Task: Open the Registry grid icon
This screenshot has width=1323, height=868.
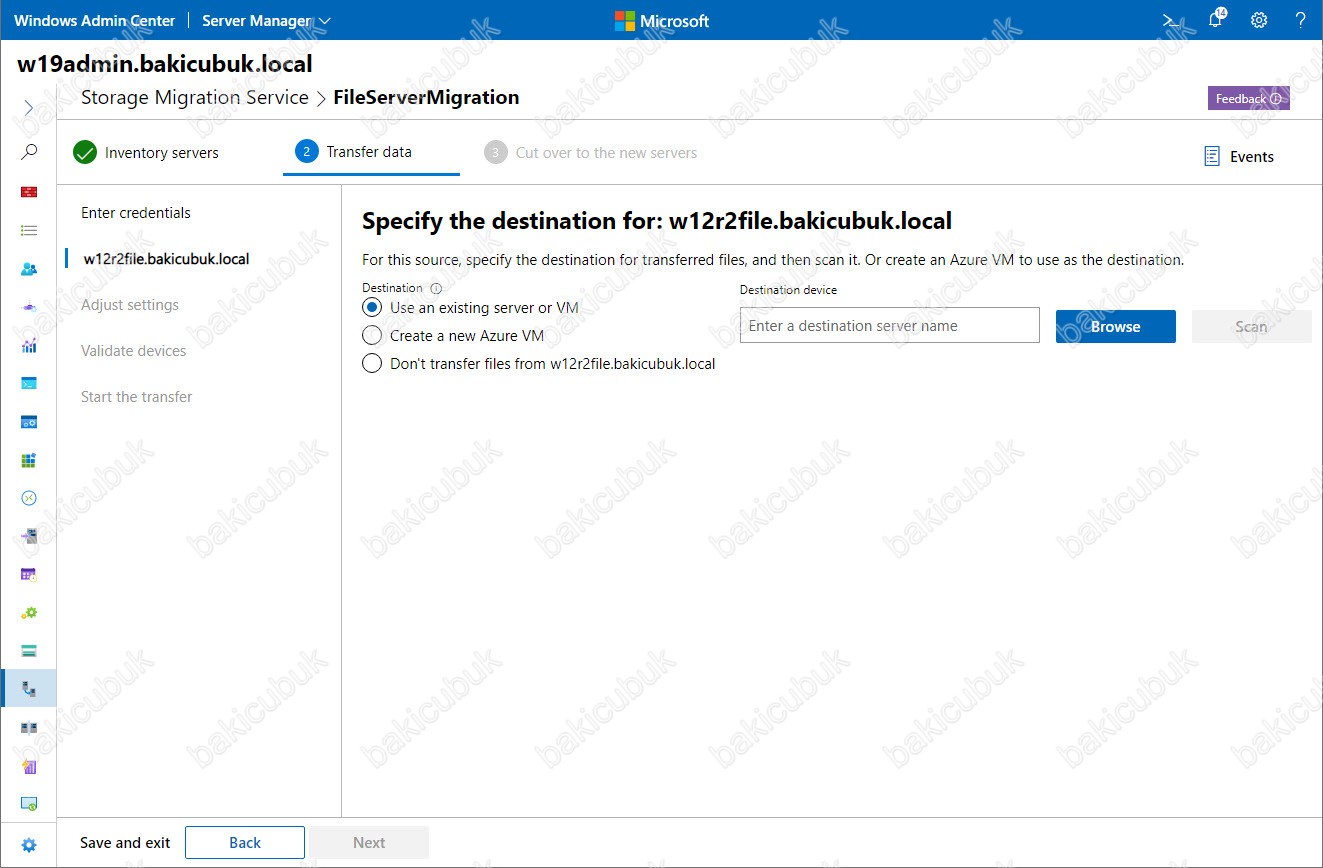Action: coord(29,460)
